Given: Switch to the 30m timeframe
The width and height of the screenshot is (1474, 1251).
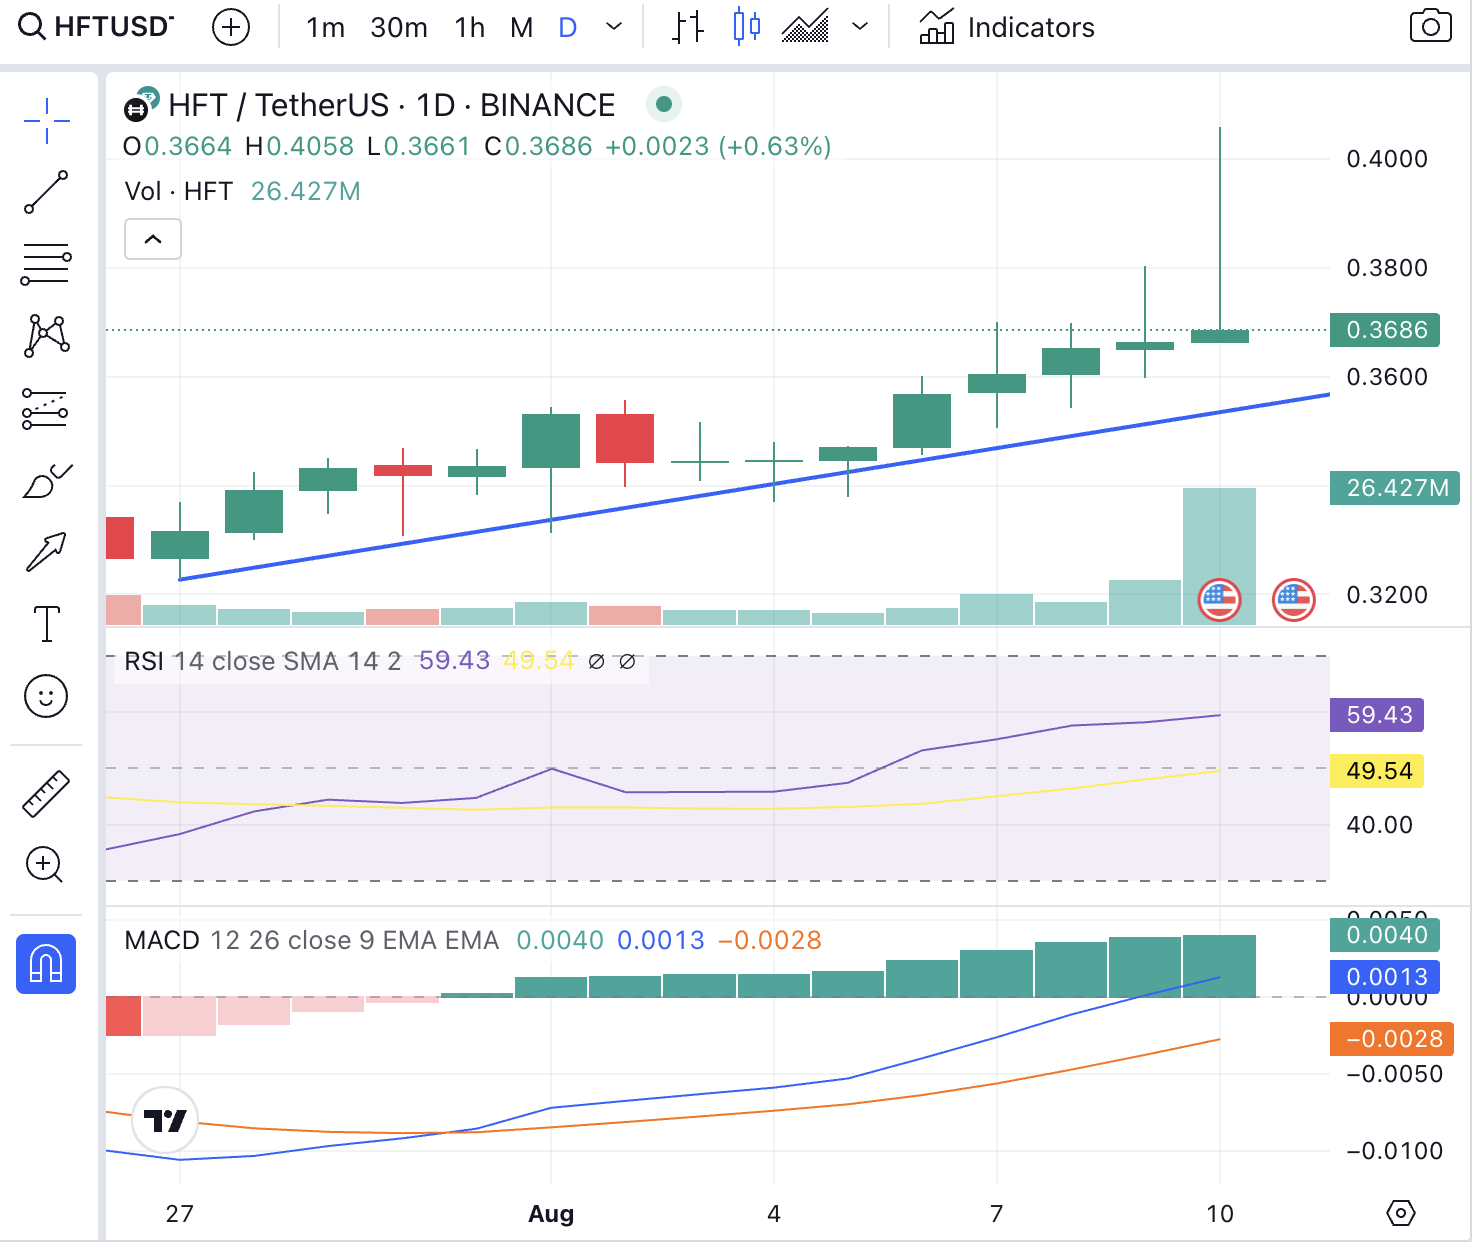Looking at the screenshot, I should pyautogui.click(x=399, y=27).
